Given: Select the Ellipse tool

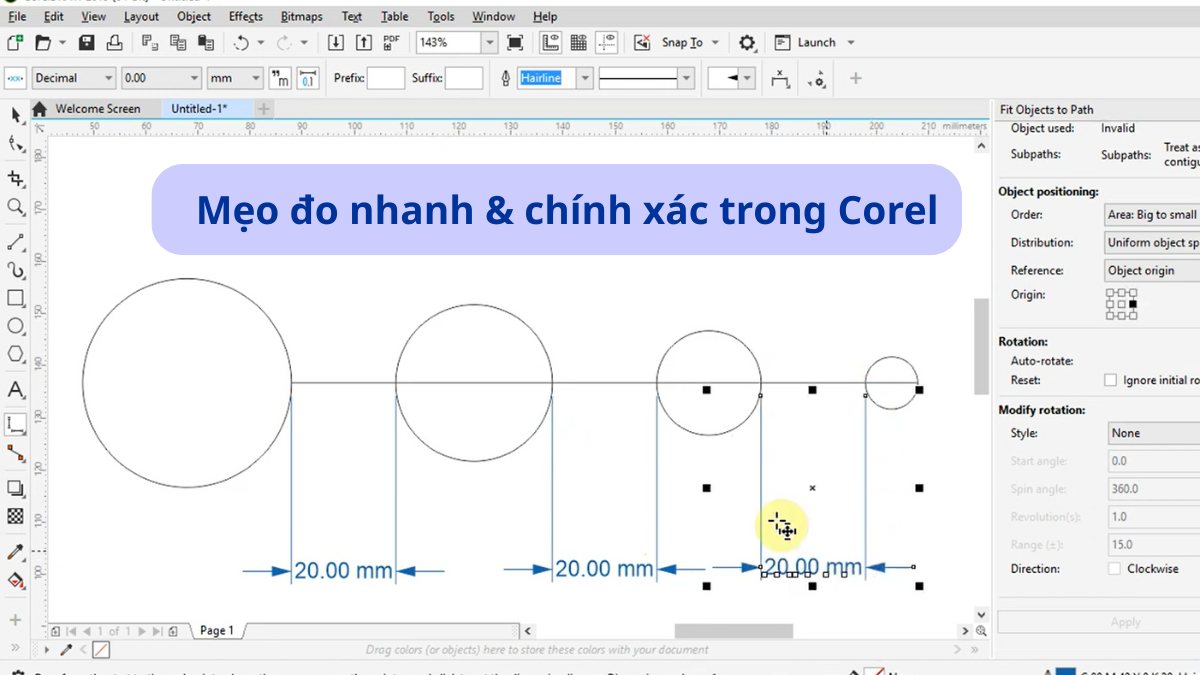Looking at the screenshot, I should [15, 326].
